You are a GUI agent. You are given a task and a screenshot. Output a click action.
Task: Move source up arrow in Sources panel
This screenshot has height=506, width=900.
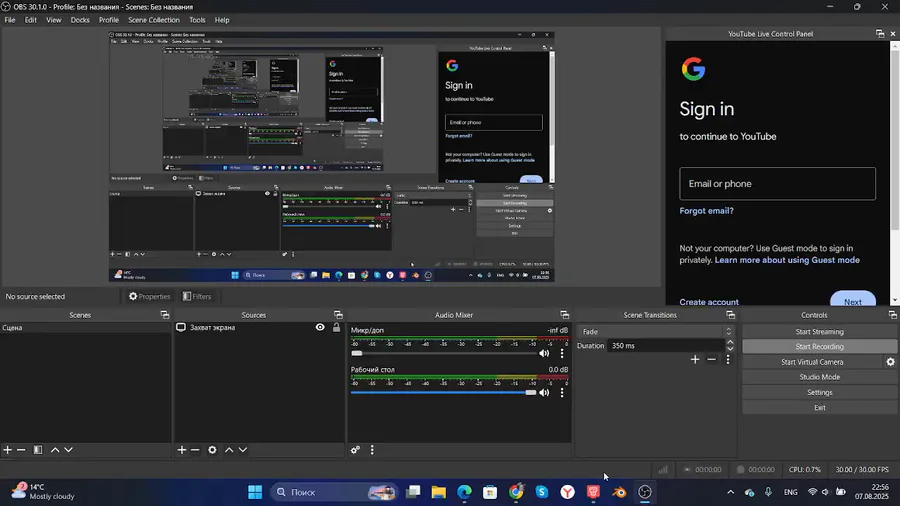(229, 450)
